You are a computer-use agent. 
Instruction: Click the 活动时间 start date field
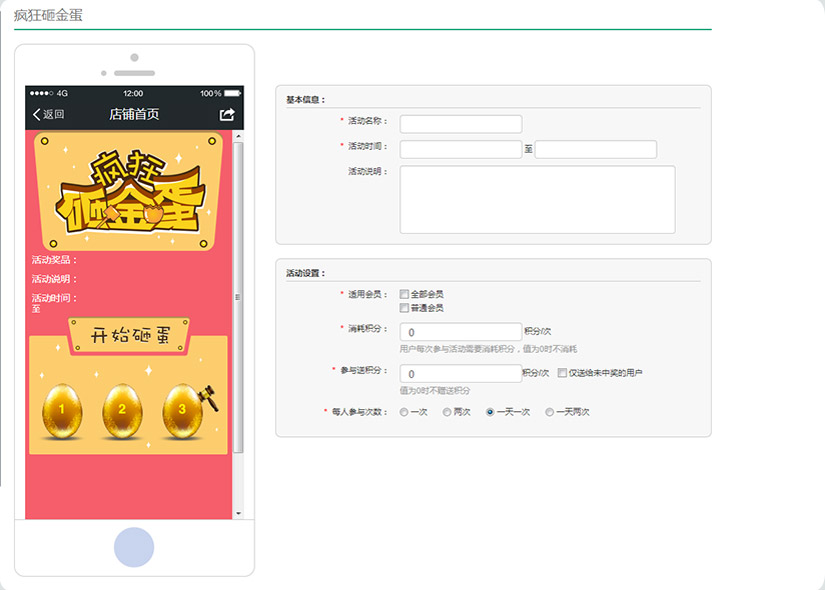click(x=461, y=149)
